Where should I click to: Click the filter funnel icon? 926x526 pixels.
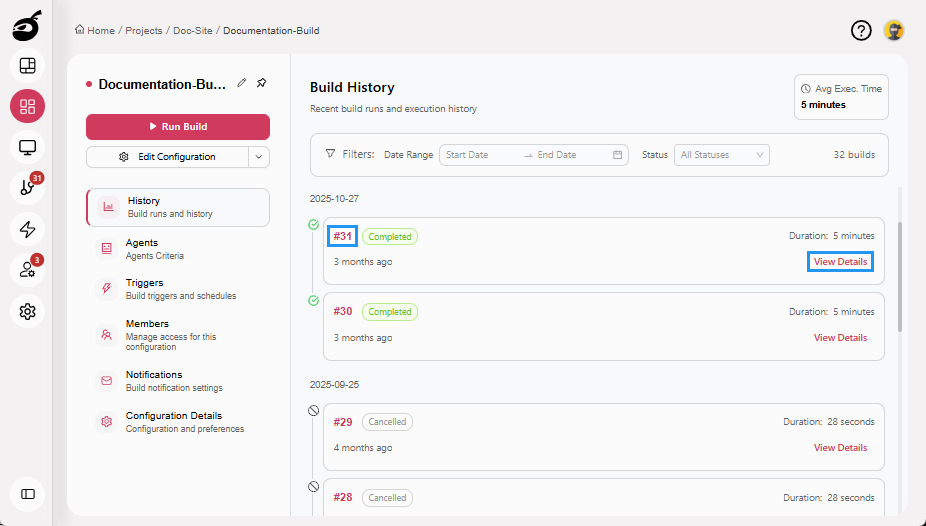pos(330,153)
